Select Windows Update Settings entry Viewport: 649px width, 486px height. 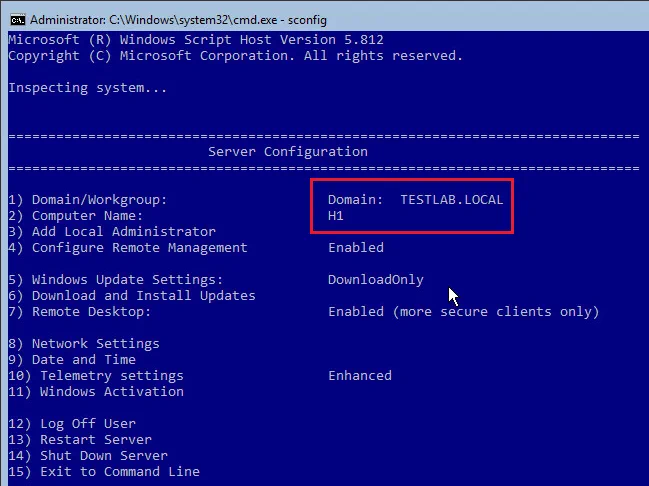[115, 280]
